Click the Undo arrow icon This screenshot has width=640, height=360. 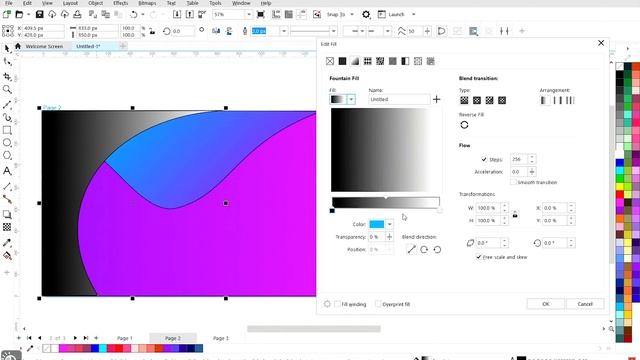point(133,14)
